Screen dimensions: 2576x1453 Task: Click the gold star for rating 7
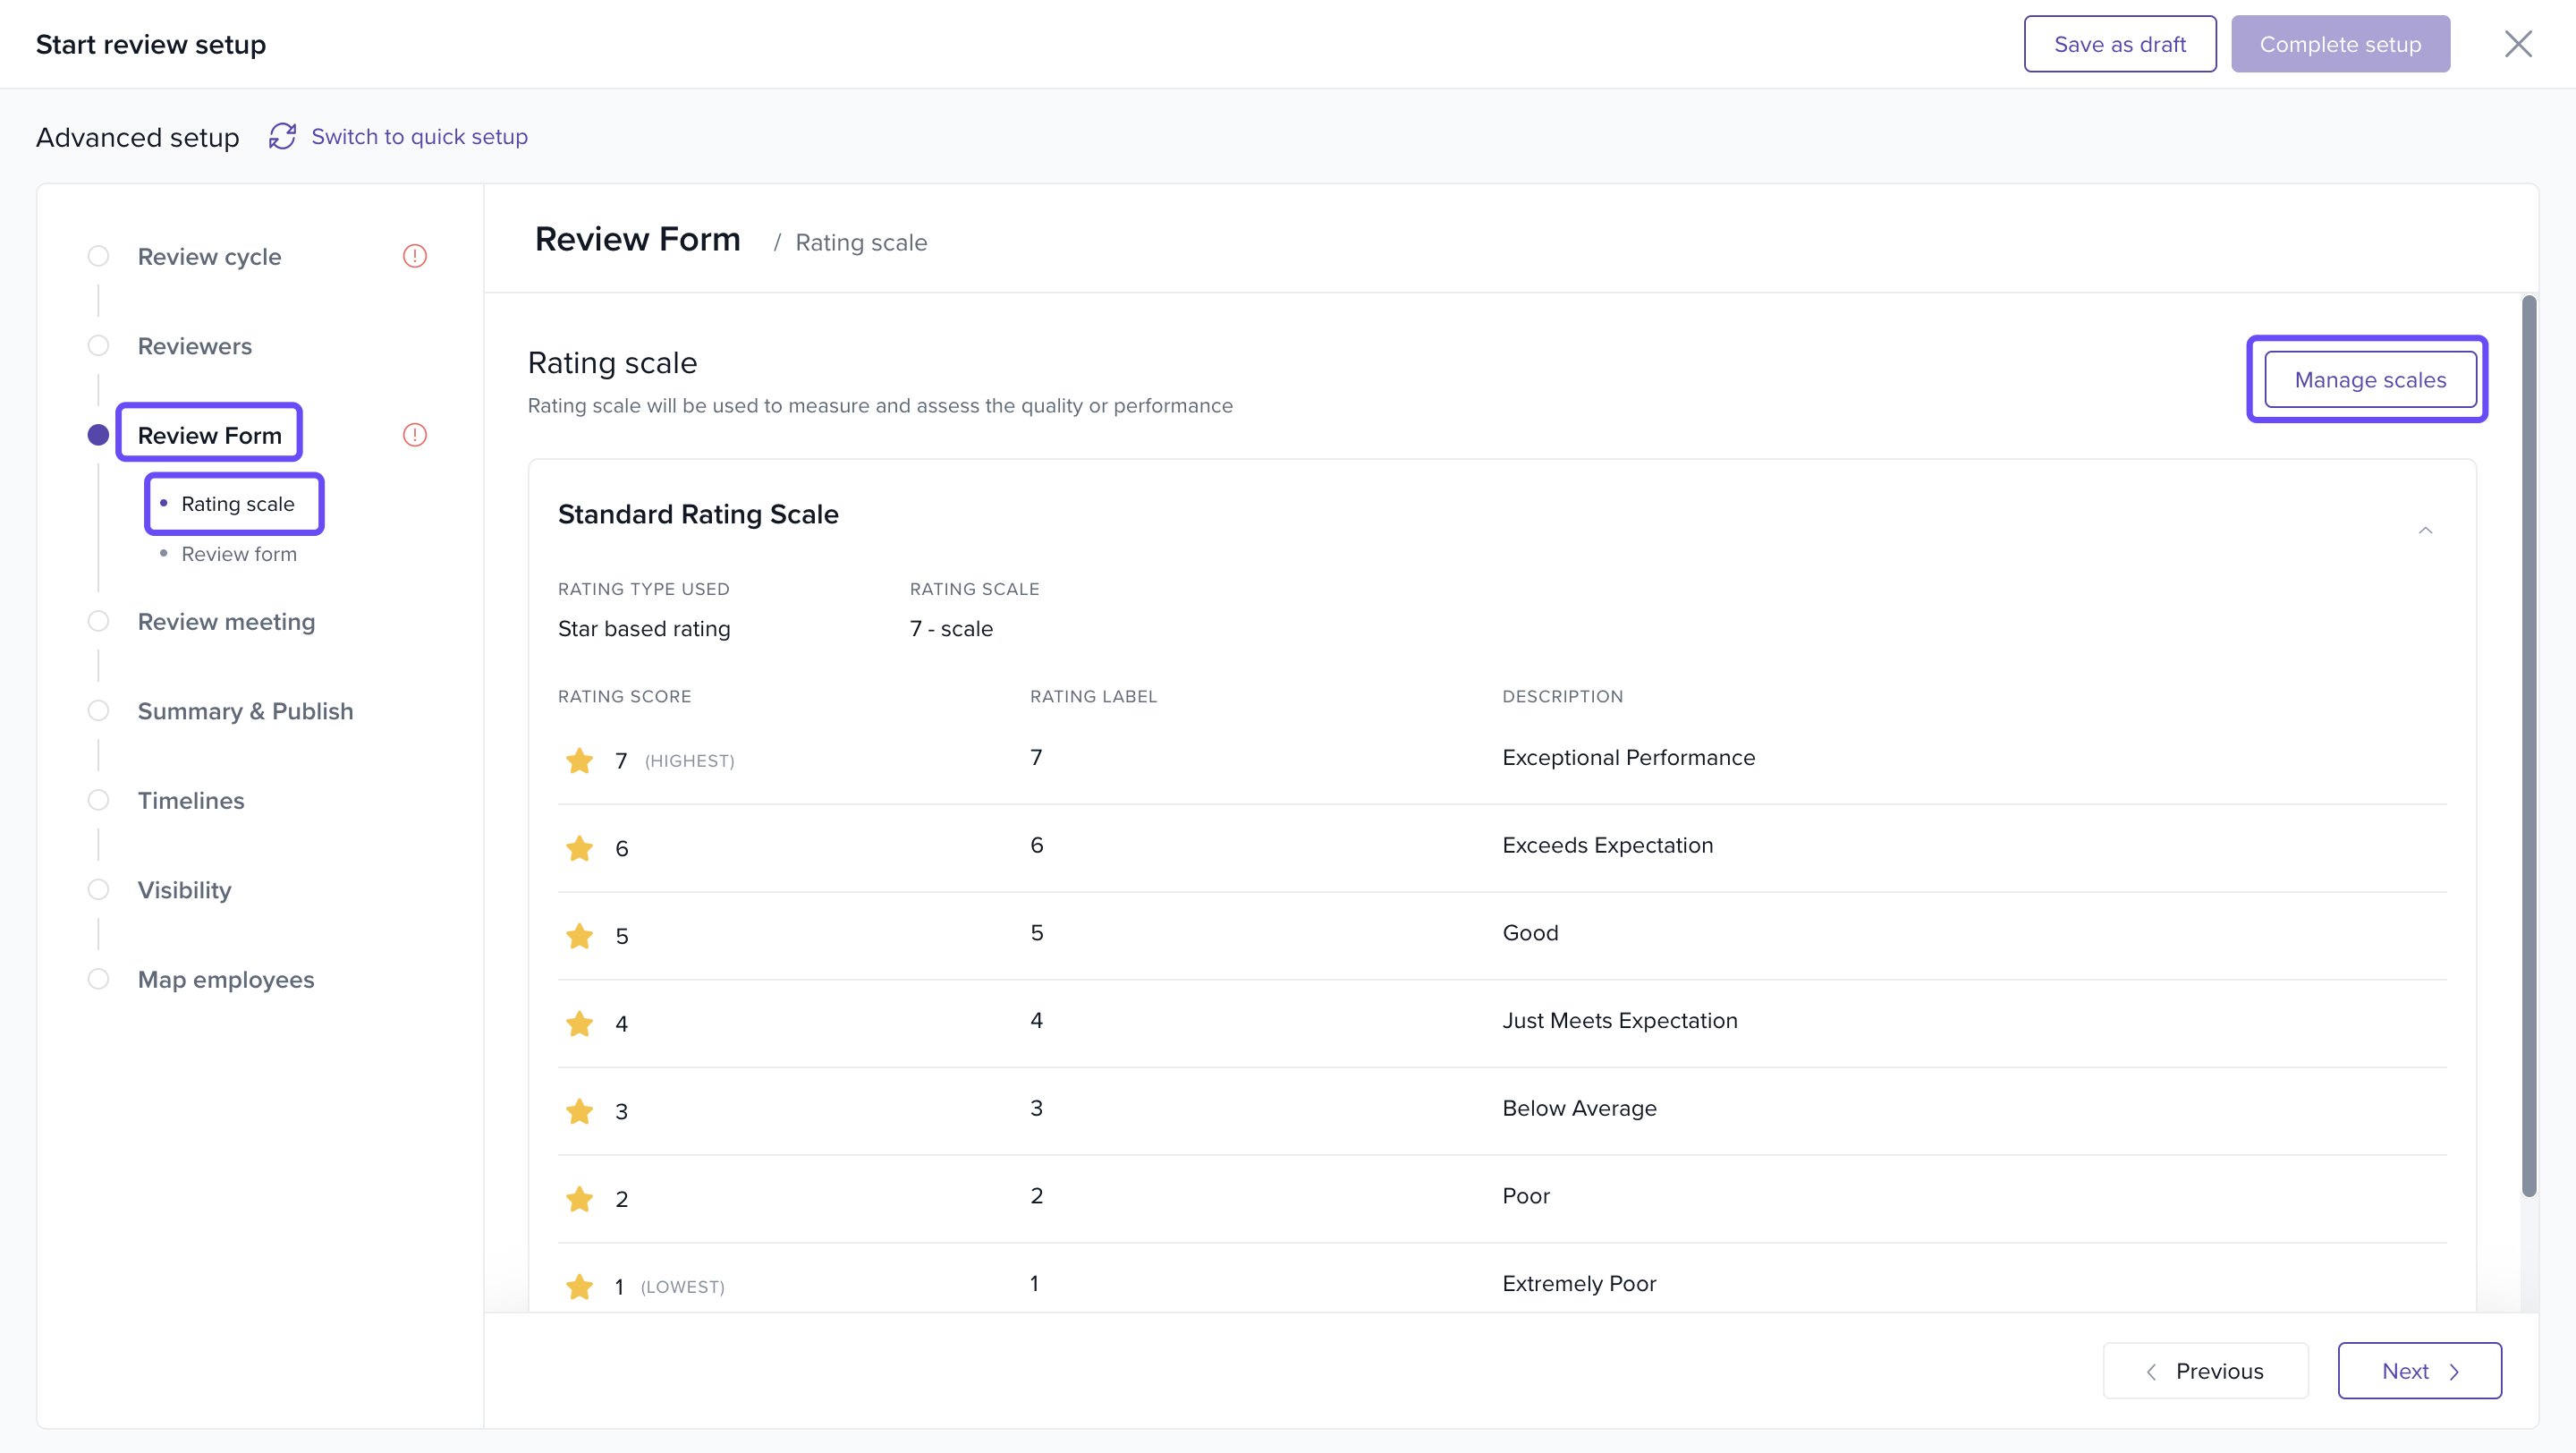click(579, 761)
